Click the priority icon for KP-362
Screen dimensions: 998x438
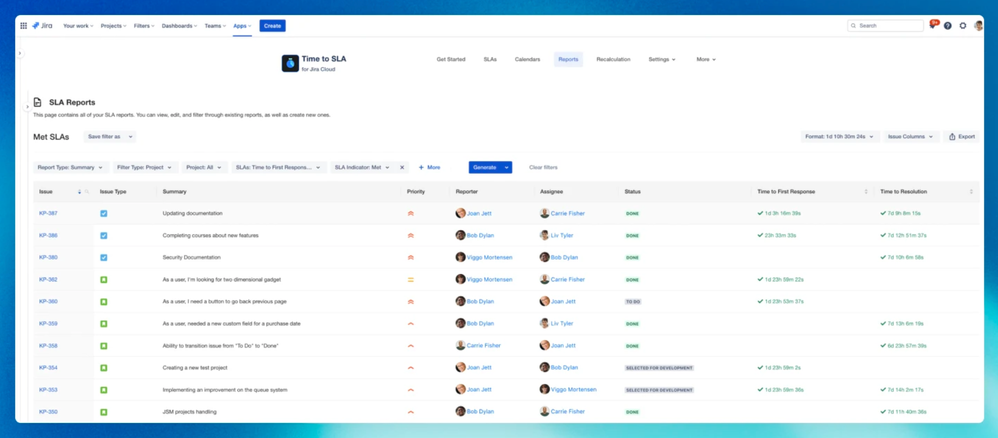point(411,279)
